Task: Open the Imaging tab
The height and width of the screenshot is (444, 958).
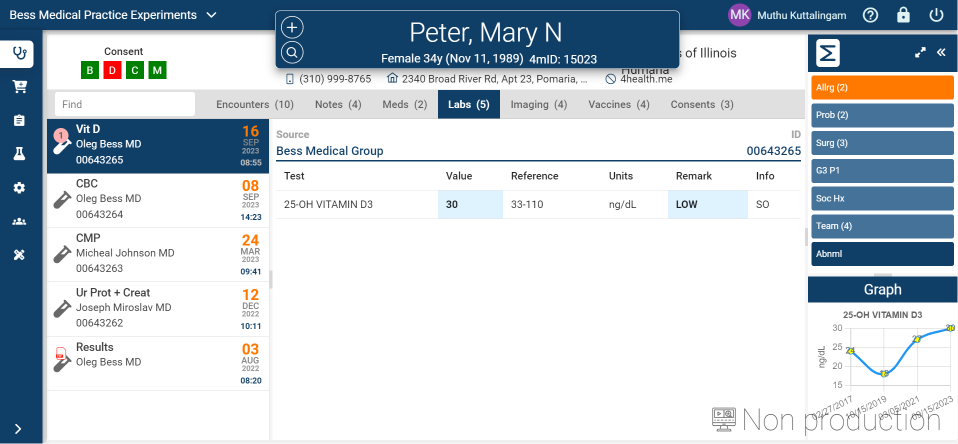Action: tap(538, 104)
